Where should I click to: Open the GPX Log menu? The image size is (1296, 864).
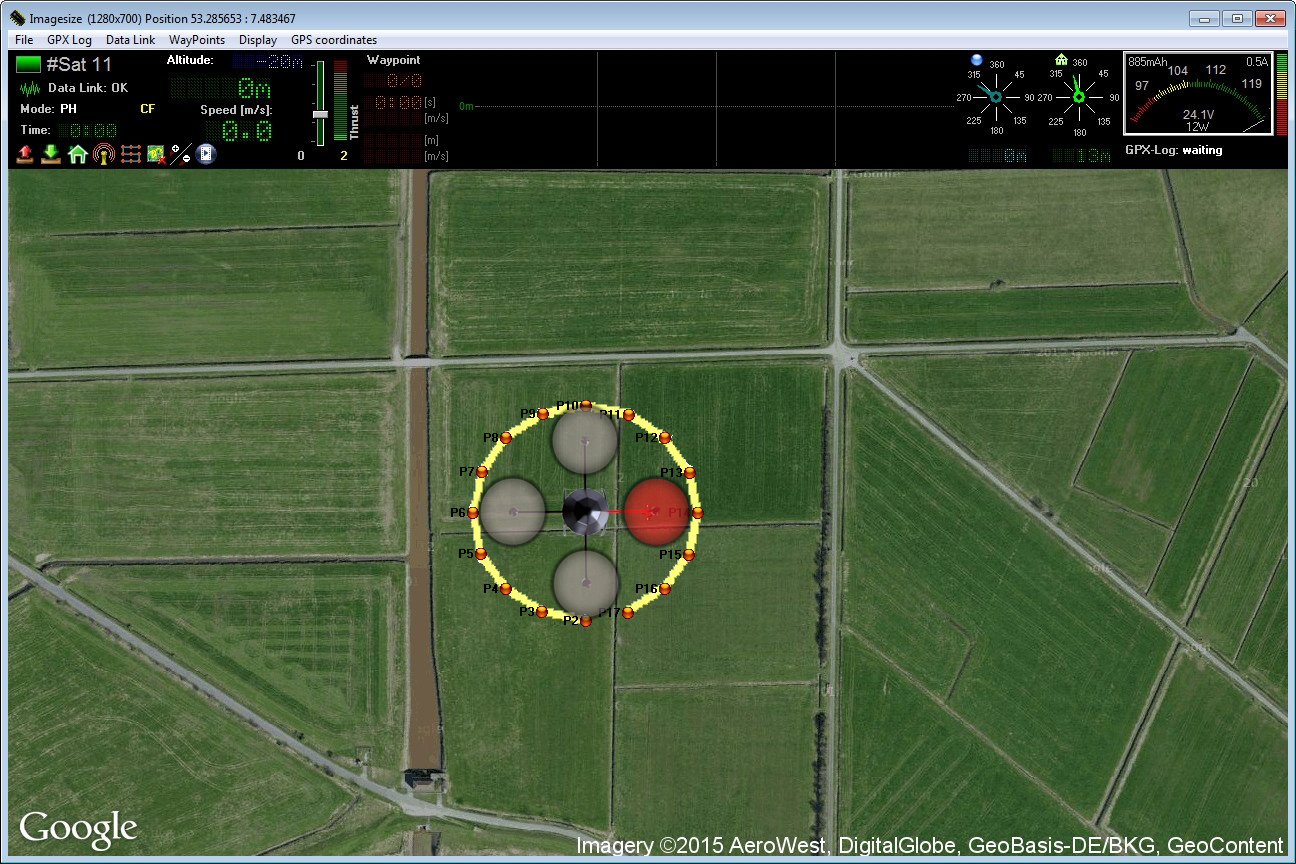(x=69, y=40)
